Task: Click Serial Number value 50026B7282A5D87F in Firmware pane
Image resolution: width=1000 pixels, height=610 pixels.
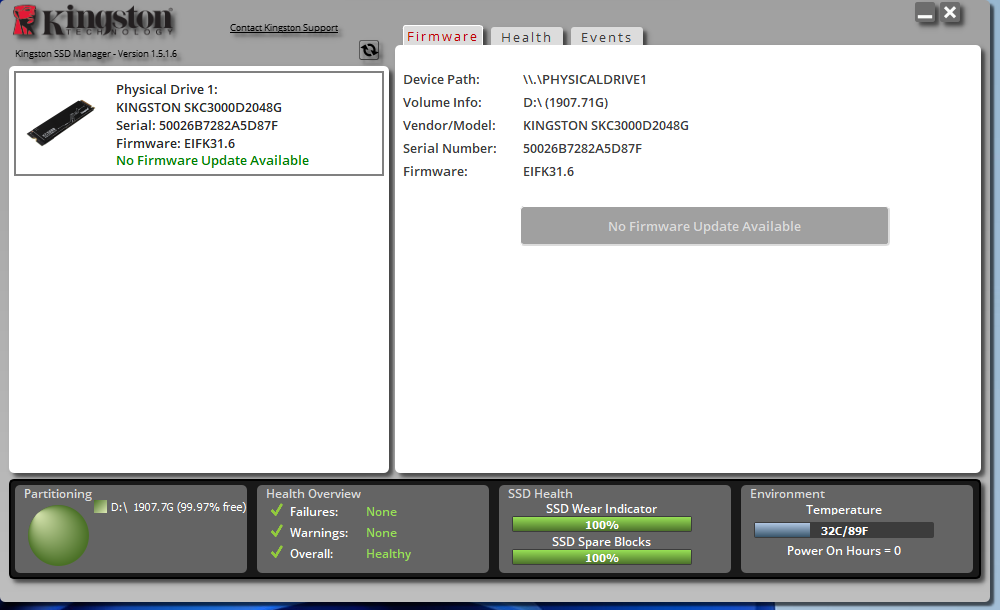Action: [x=582, y=149]
